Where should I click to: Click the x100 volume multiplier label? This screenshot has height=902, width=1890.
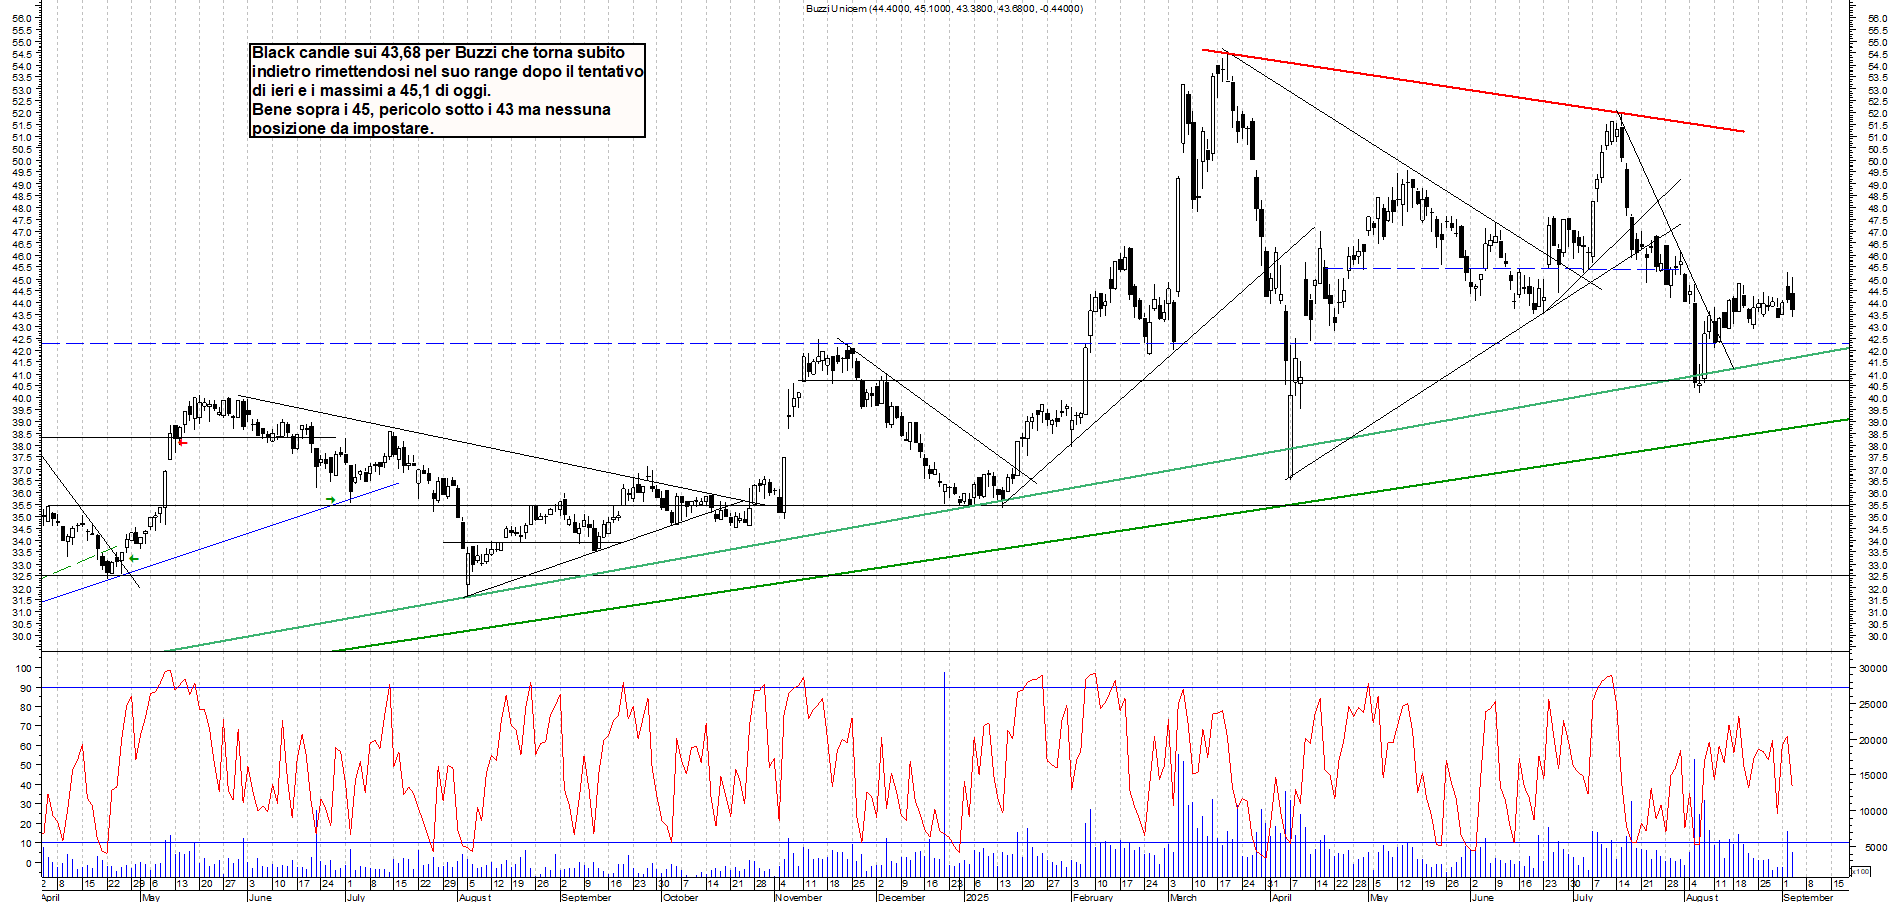coord(1860,872)
